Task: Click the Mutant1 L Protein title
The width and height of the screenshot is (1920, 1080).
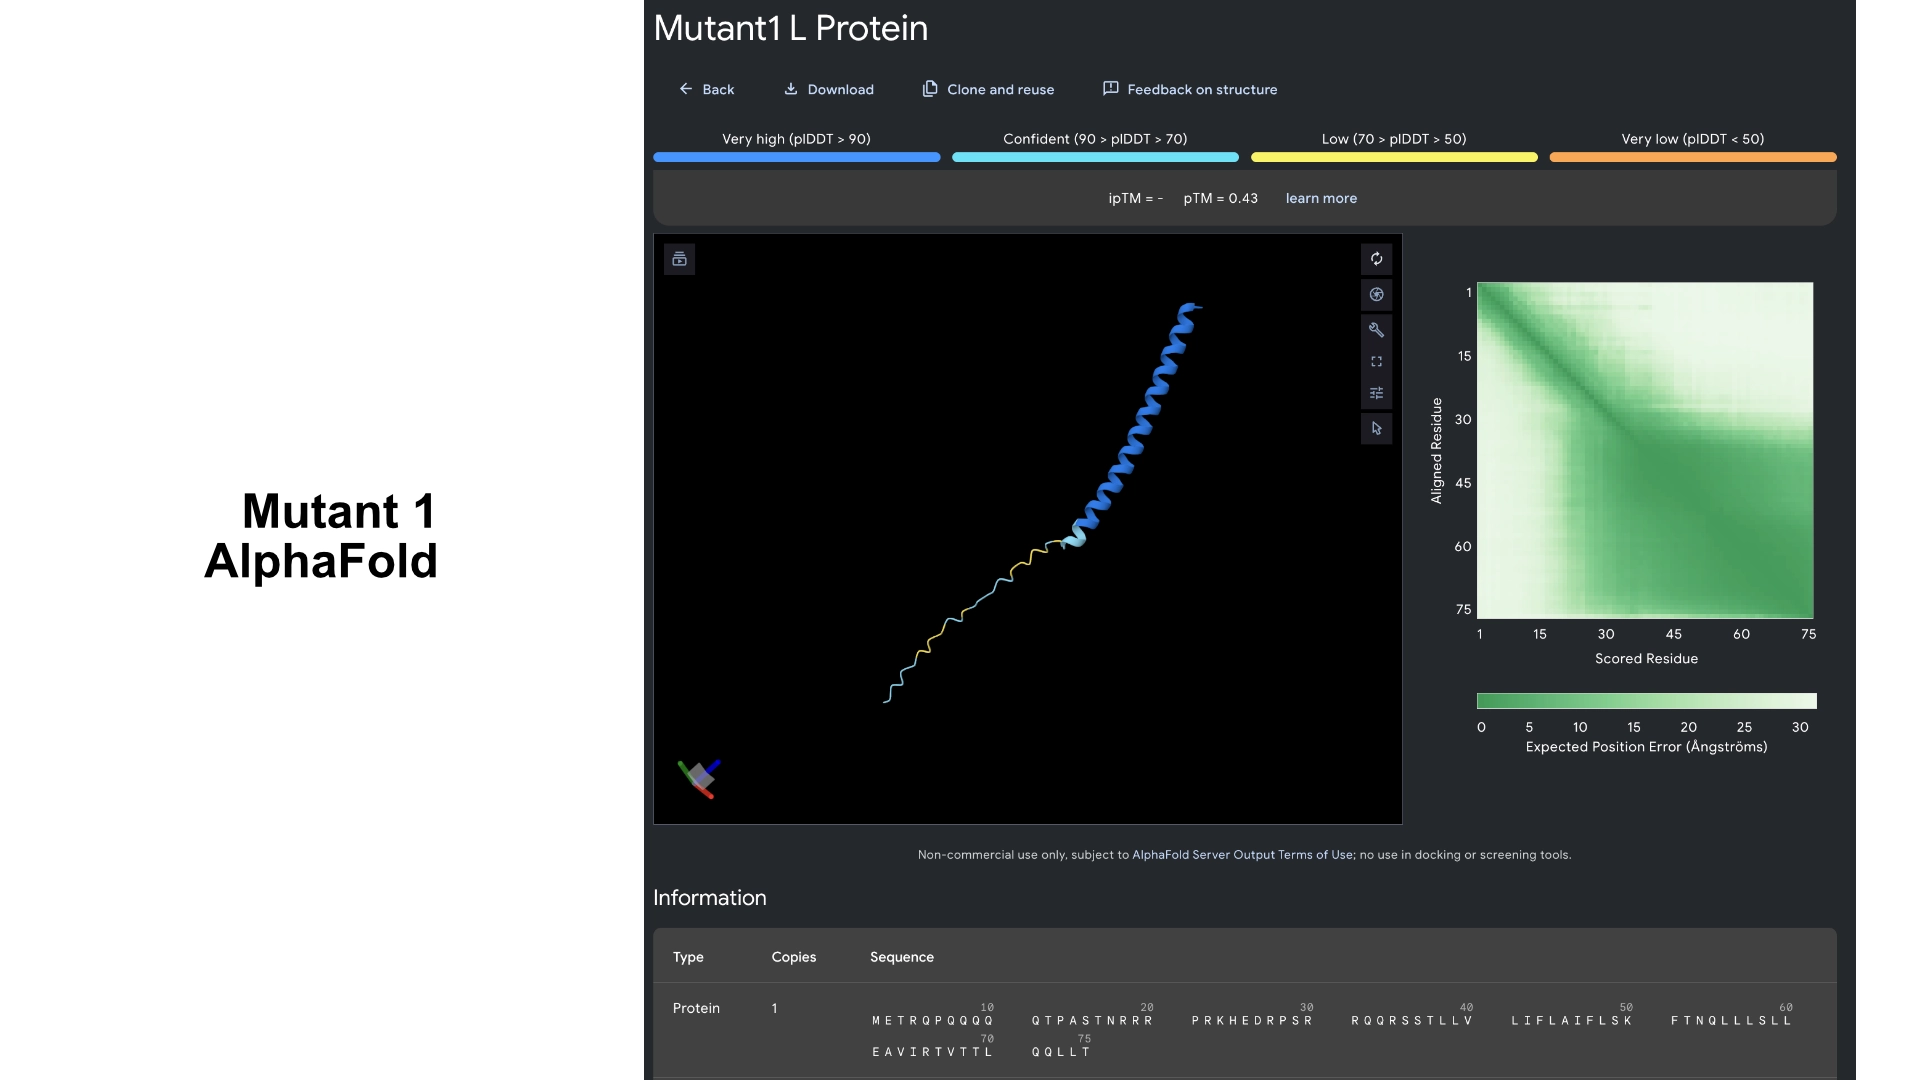Action: (x=790, y=28)
